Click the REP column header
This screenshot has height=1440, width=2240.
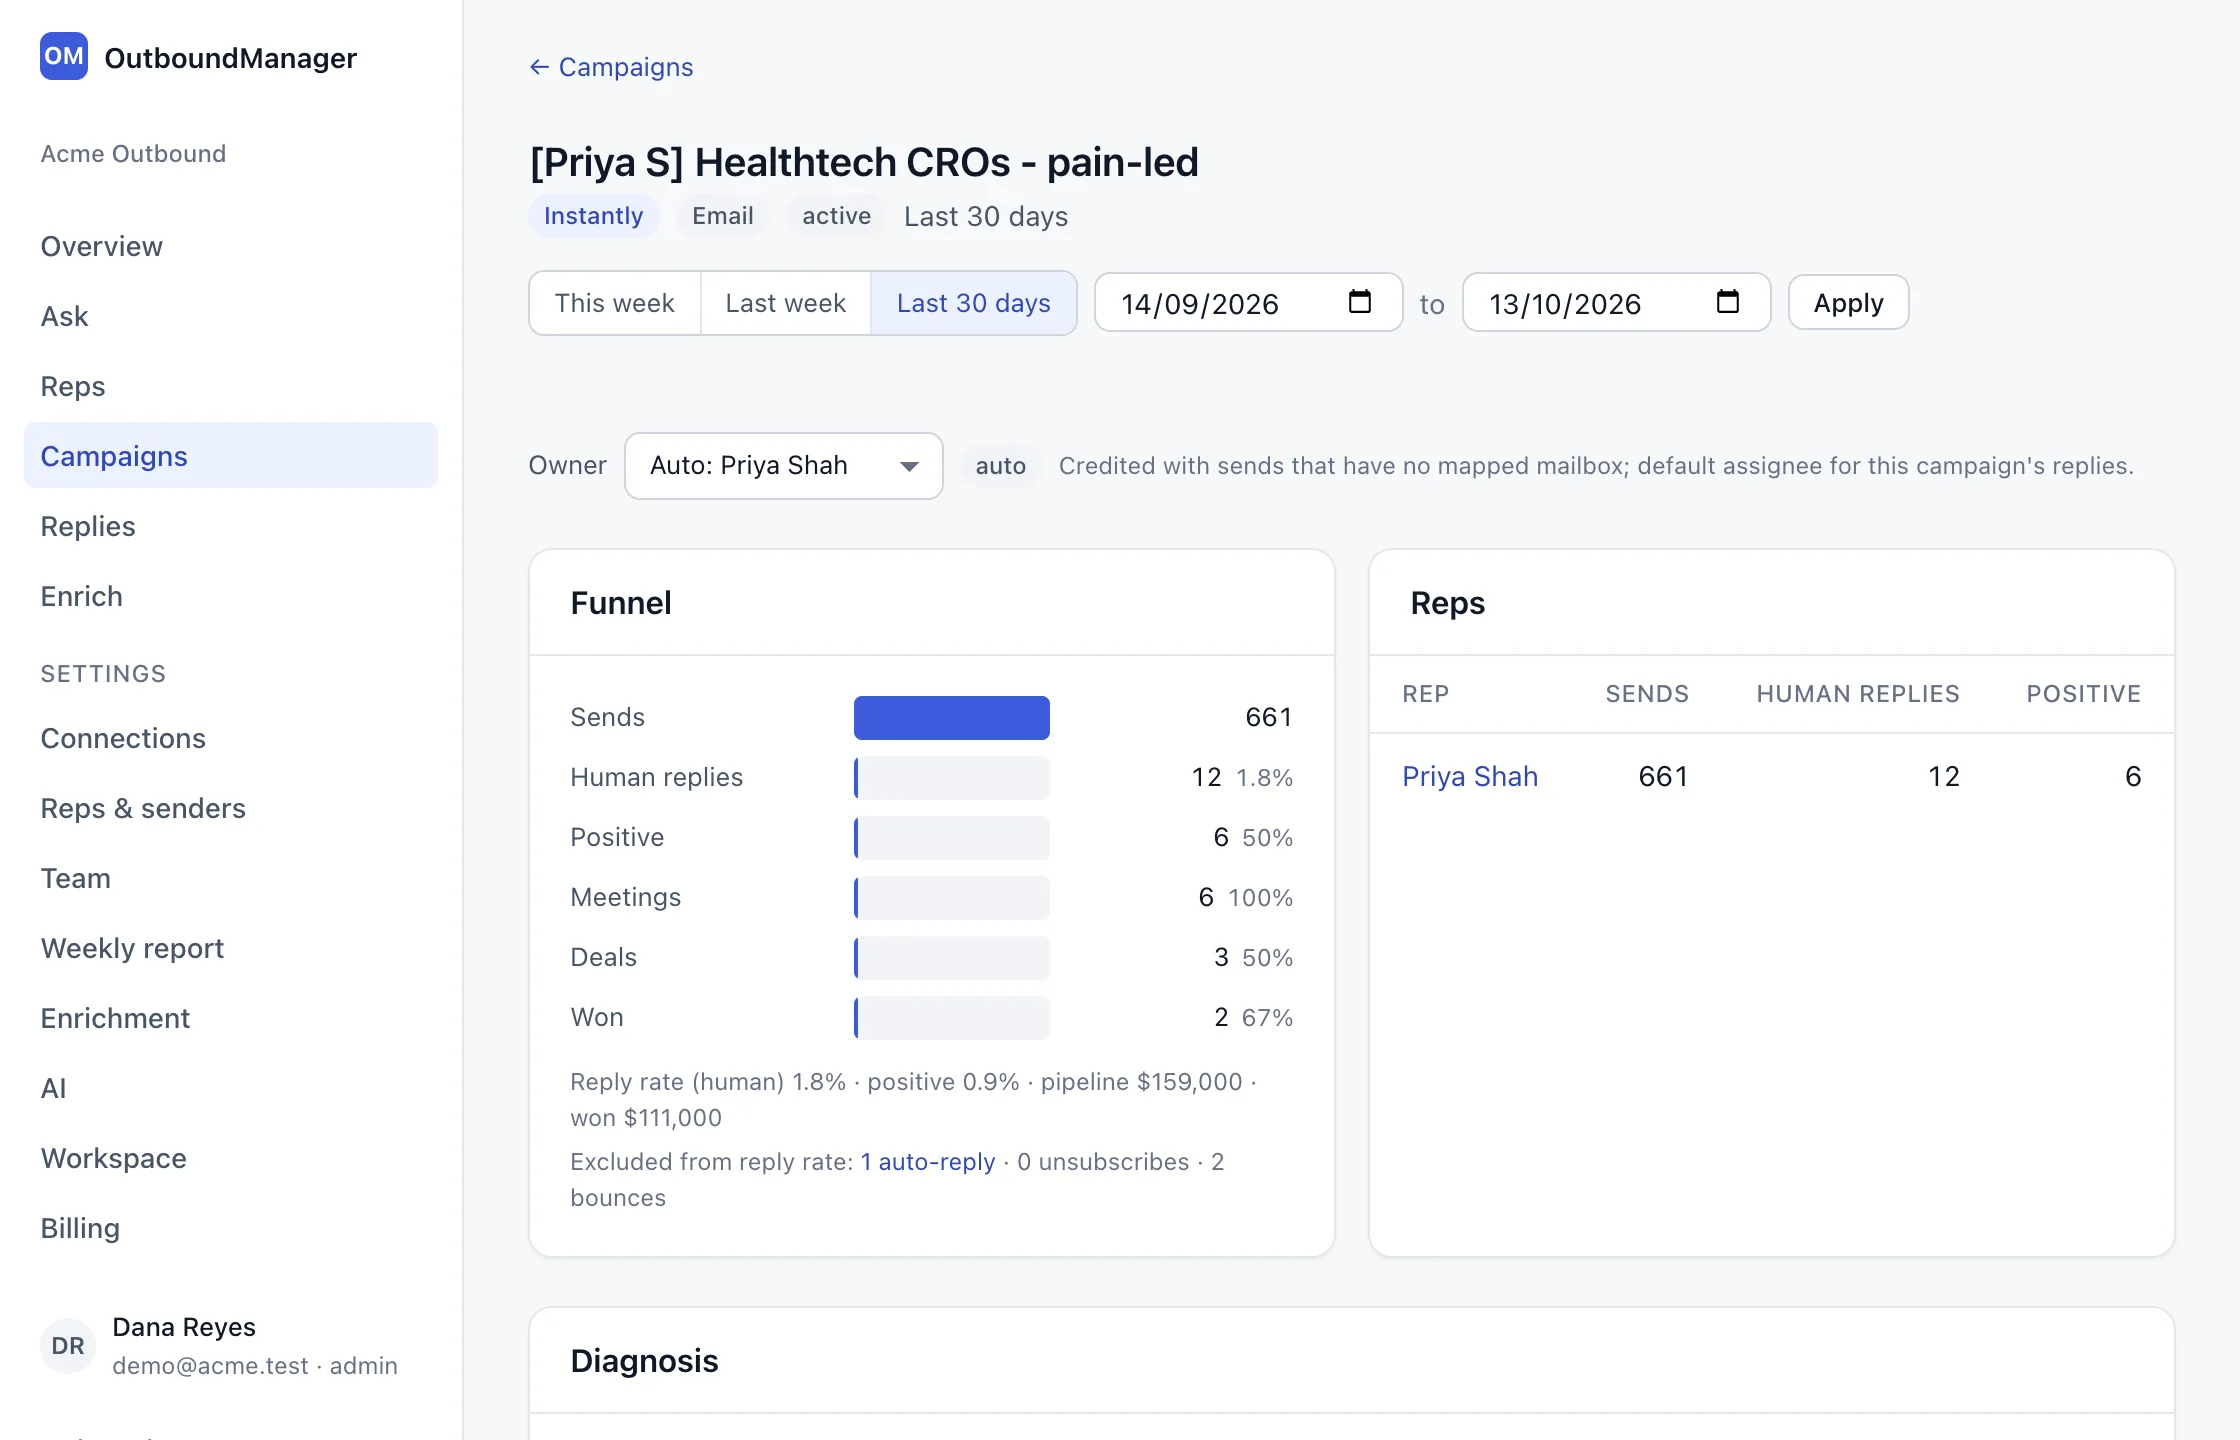(x=1426, y=694)
